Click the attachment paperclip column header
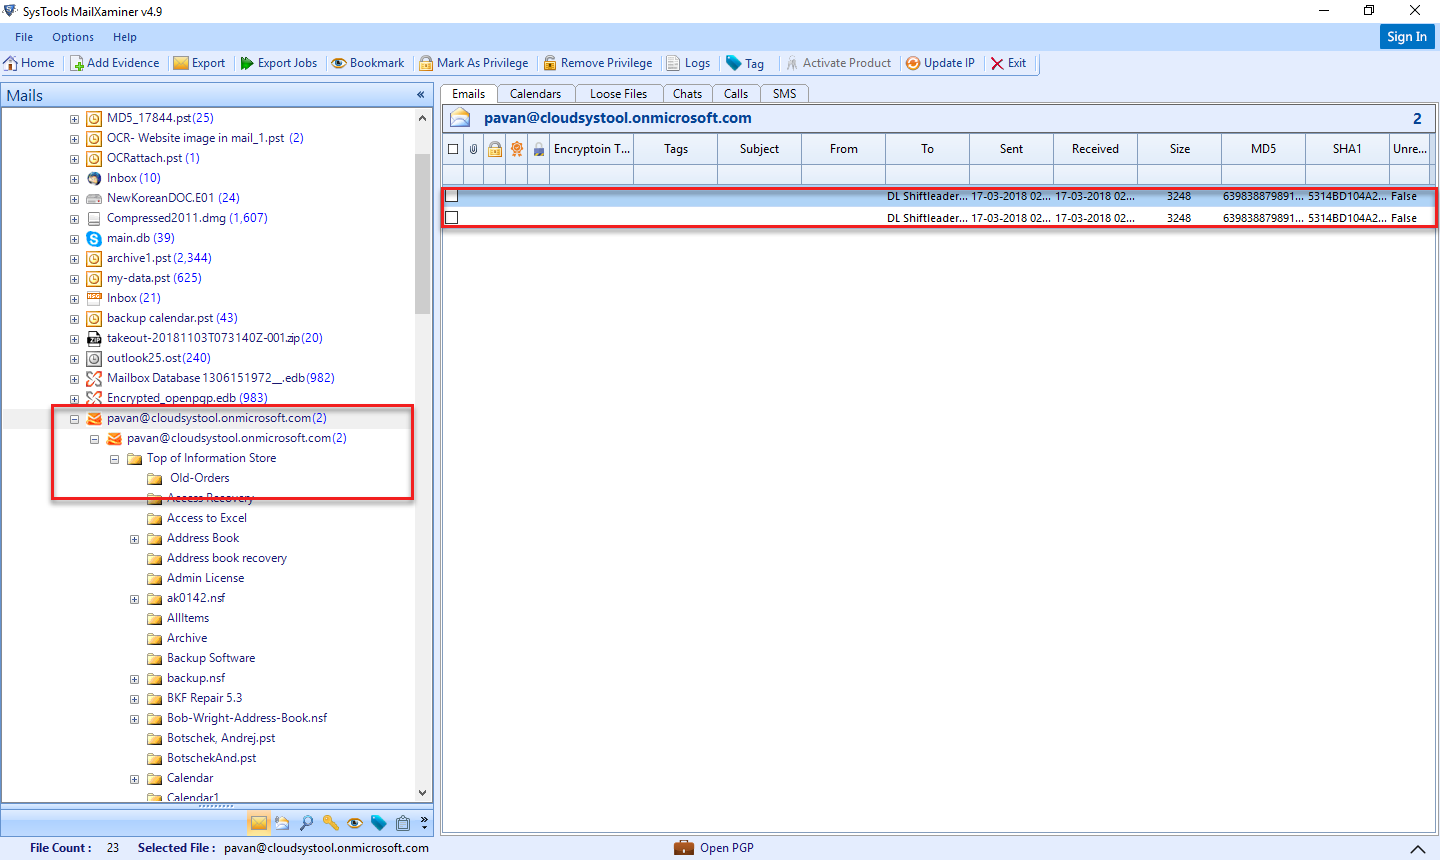The image size is (1440, 860). point(473,149)
